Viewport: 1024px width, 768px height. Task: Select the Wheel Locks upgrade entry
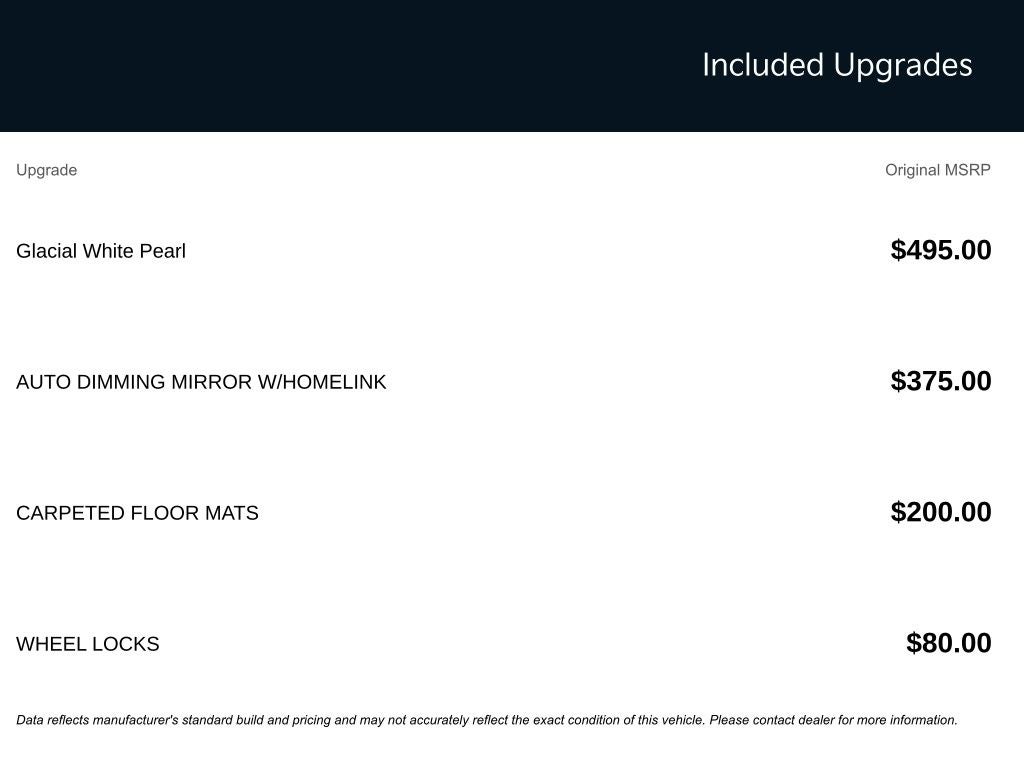88,644
